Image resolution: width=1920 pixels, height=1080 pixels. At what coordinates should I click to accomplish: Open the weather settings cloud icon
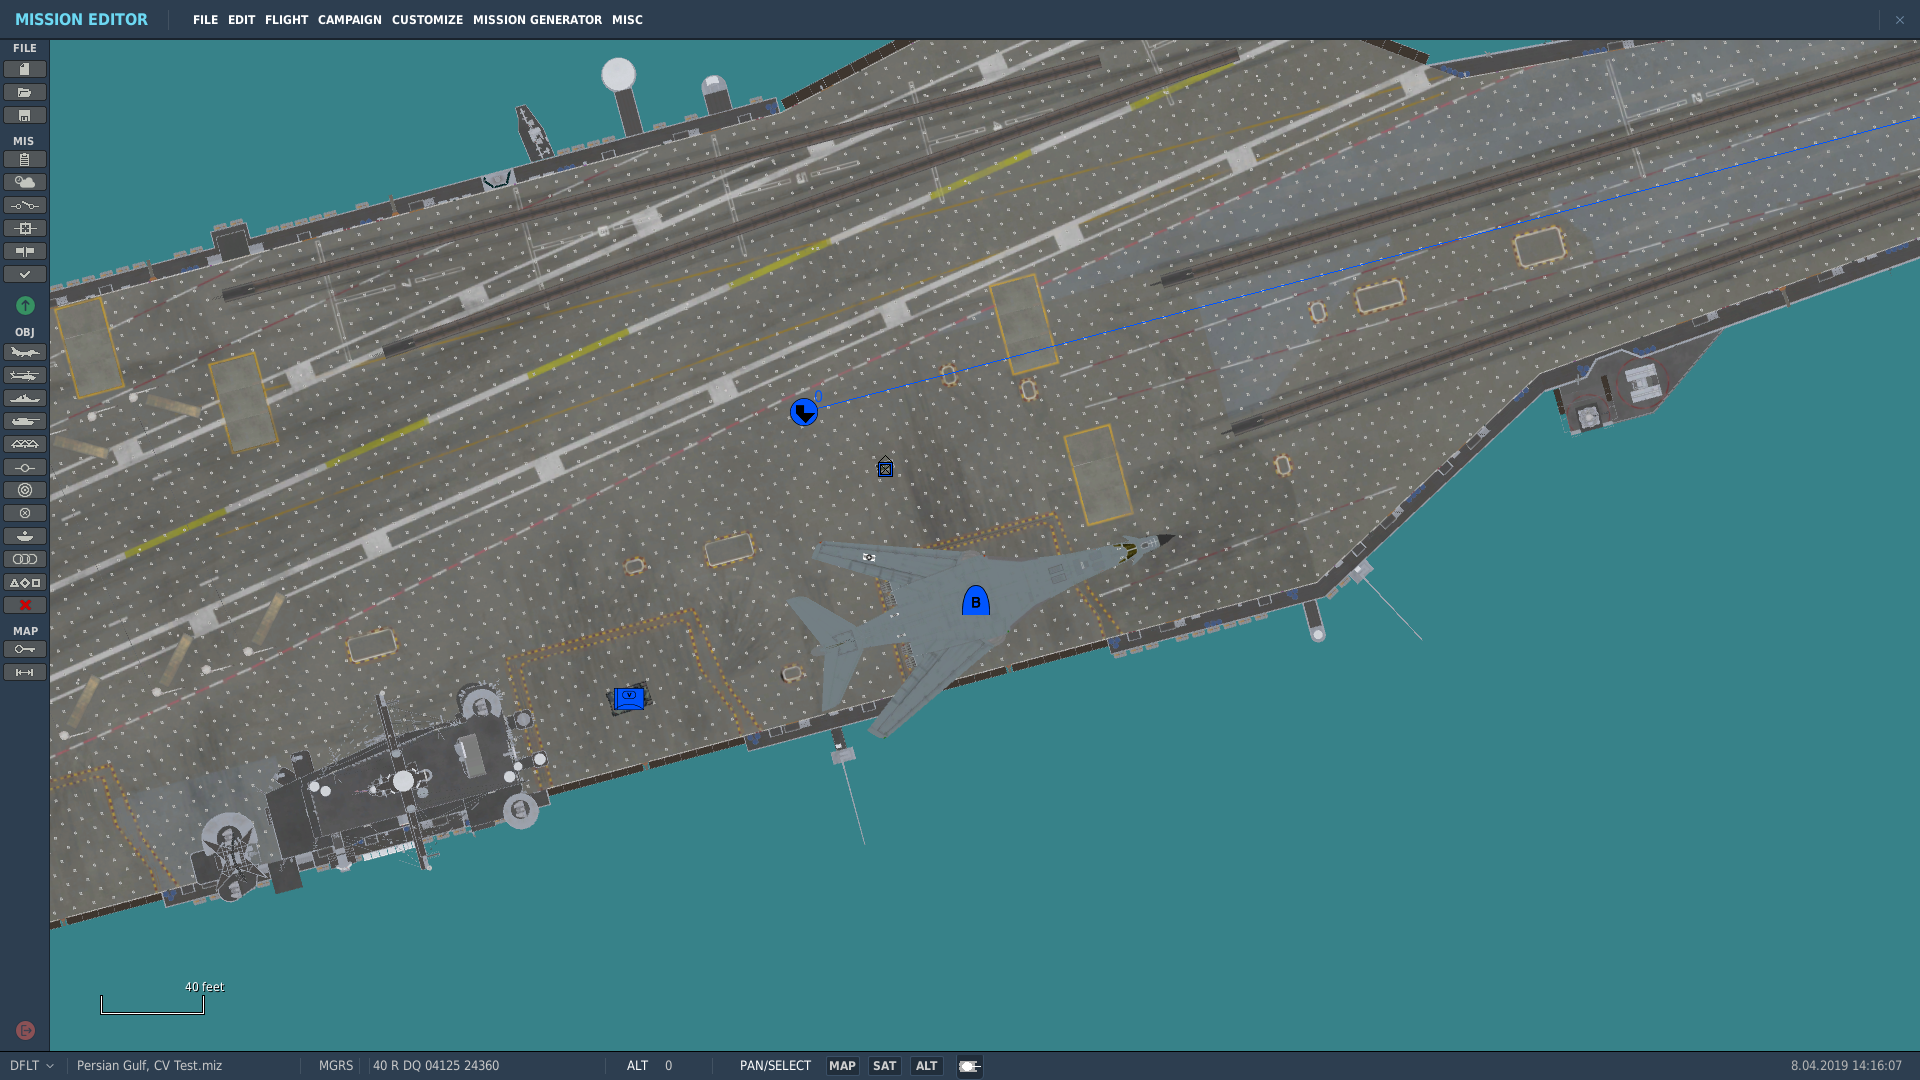click(25, 182)
